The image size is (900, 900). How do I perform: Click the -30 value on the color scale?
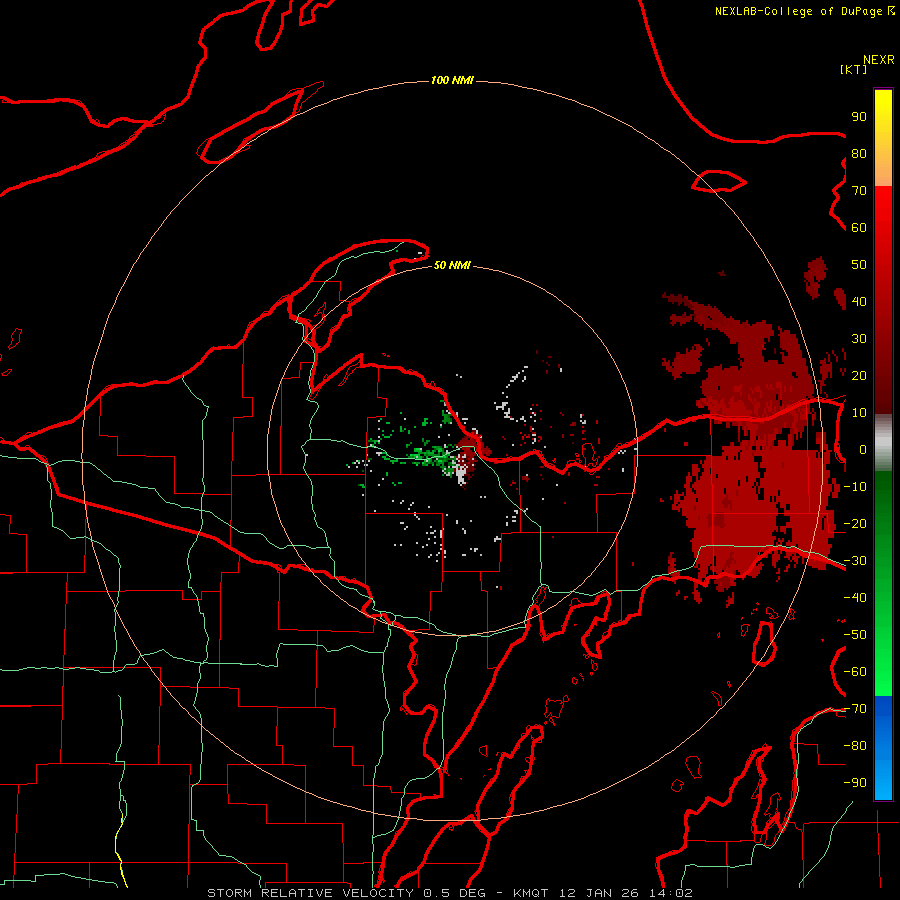point(855,561)
